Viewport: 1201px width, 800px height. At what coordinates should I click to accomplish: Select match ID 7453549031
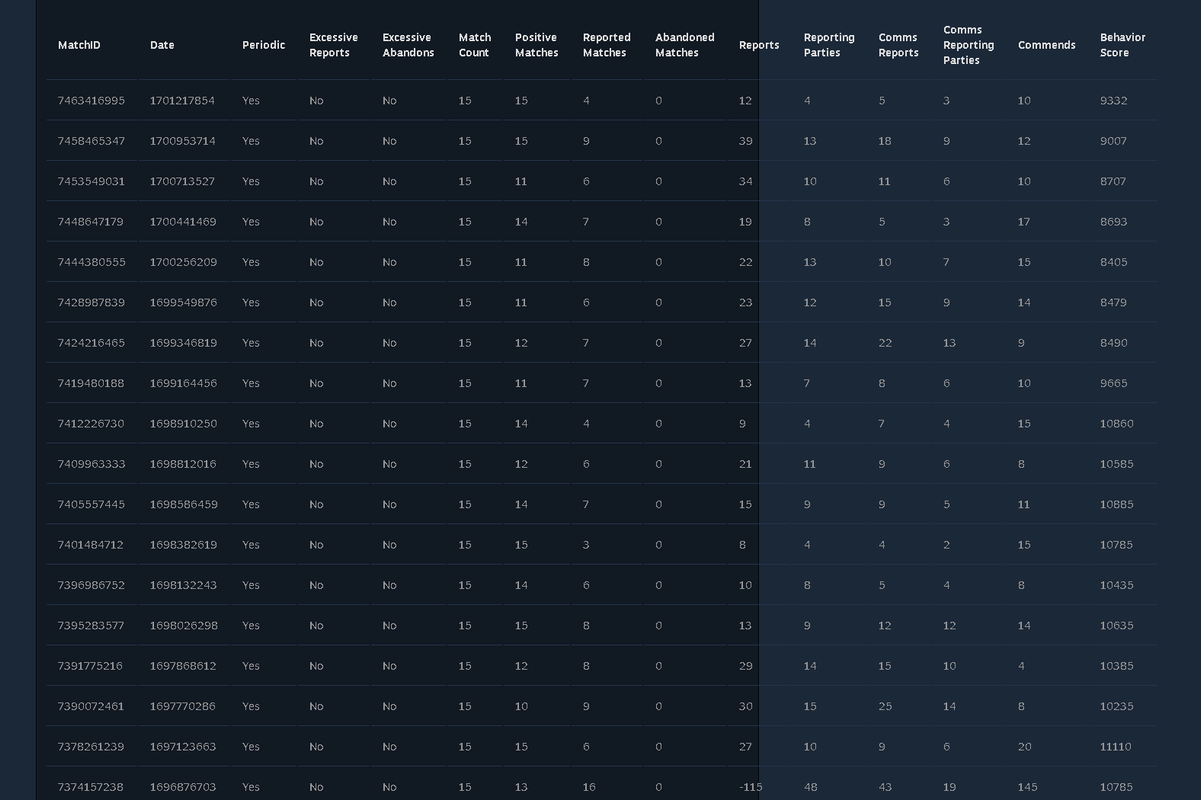(91, 182)
